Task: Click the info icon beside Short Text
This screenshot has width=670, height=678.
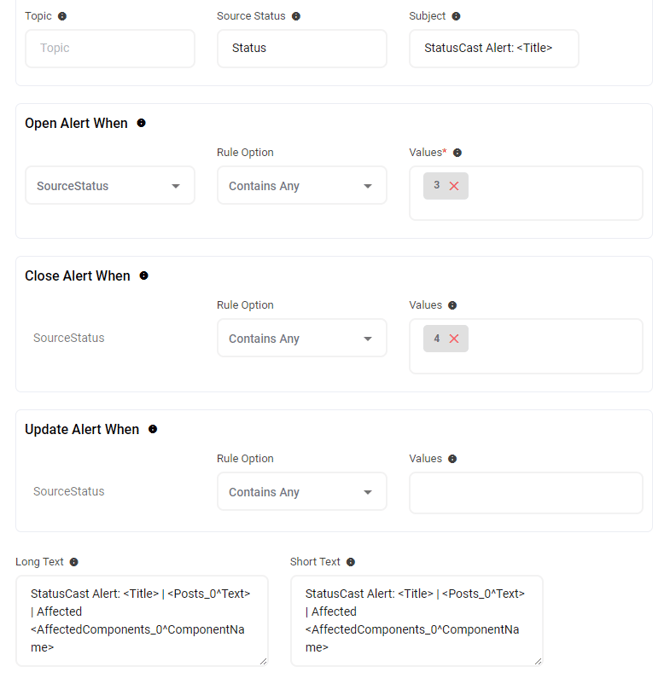Action: pos(351,562)
